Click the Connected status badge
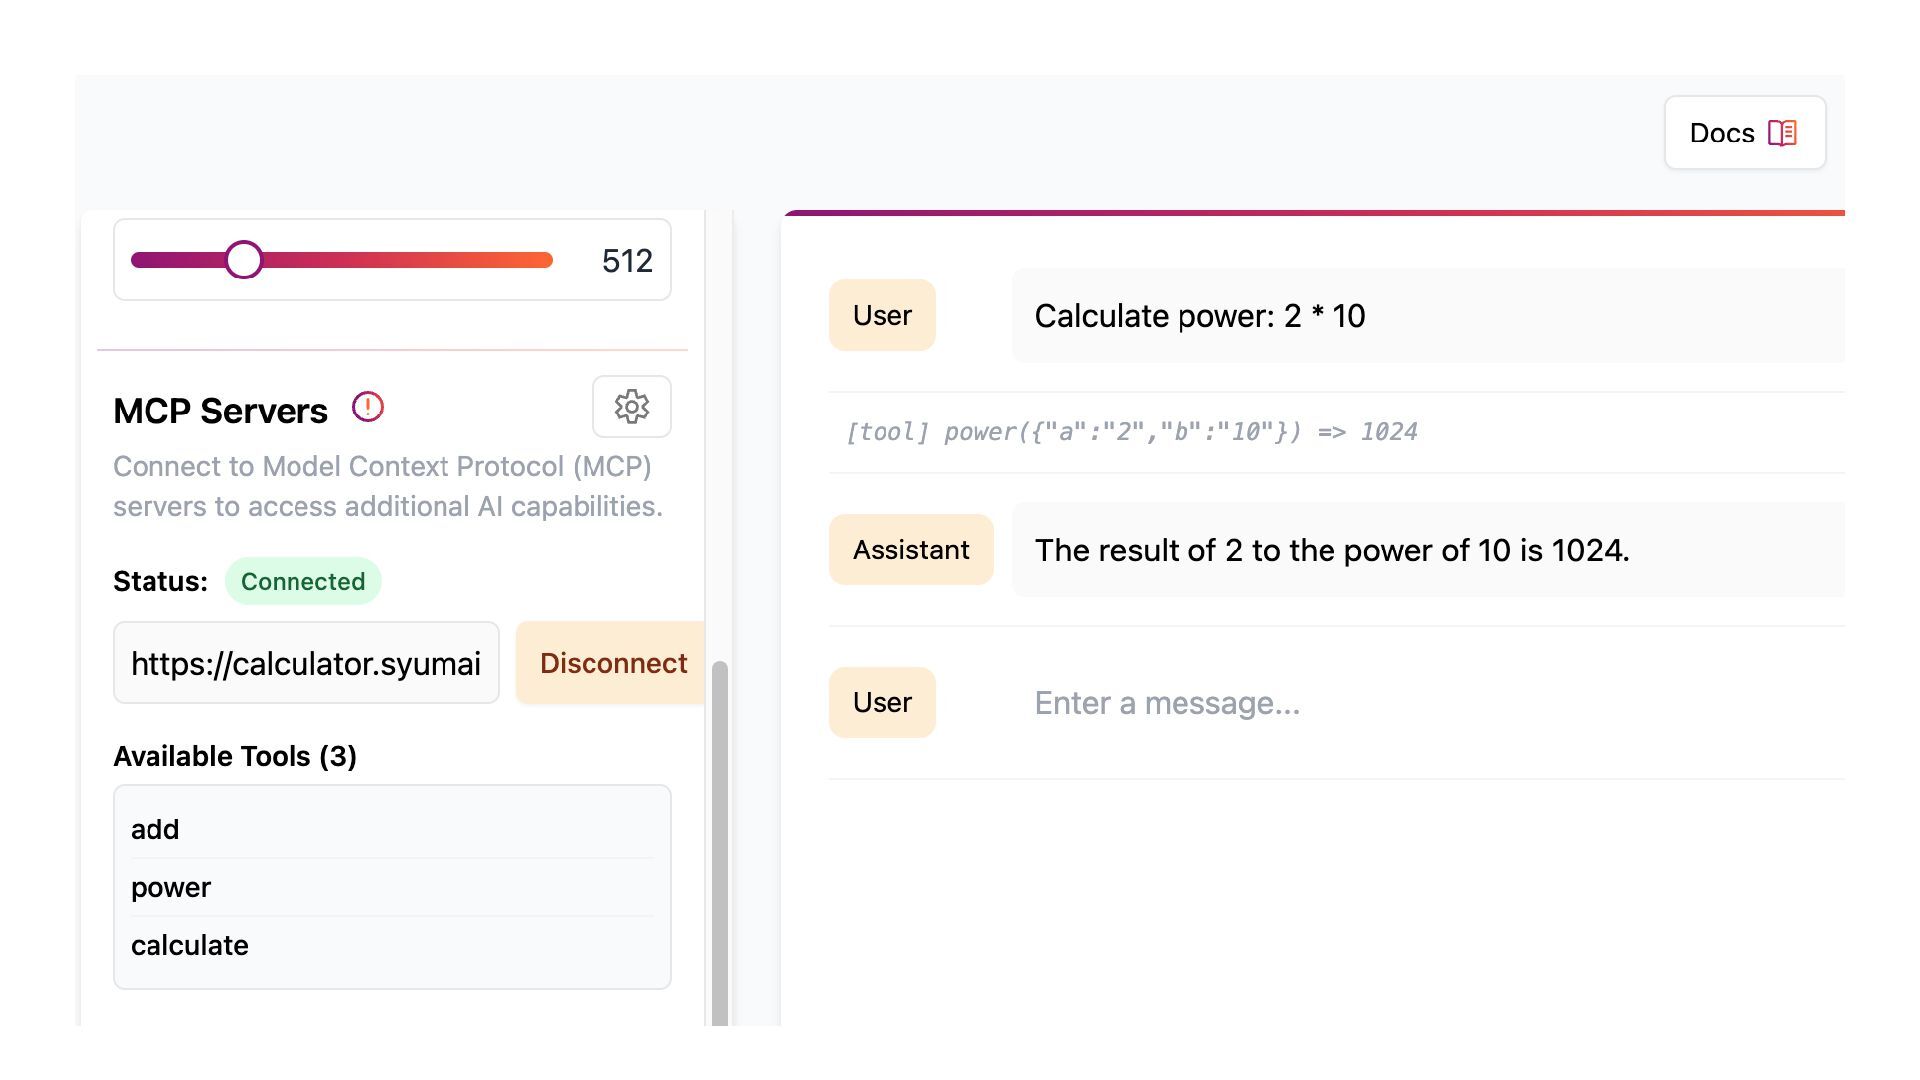Screen dimensions: 1920x1080 303,581
